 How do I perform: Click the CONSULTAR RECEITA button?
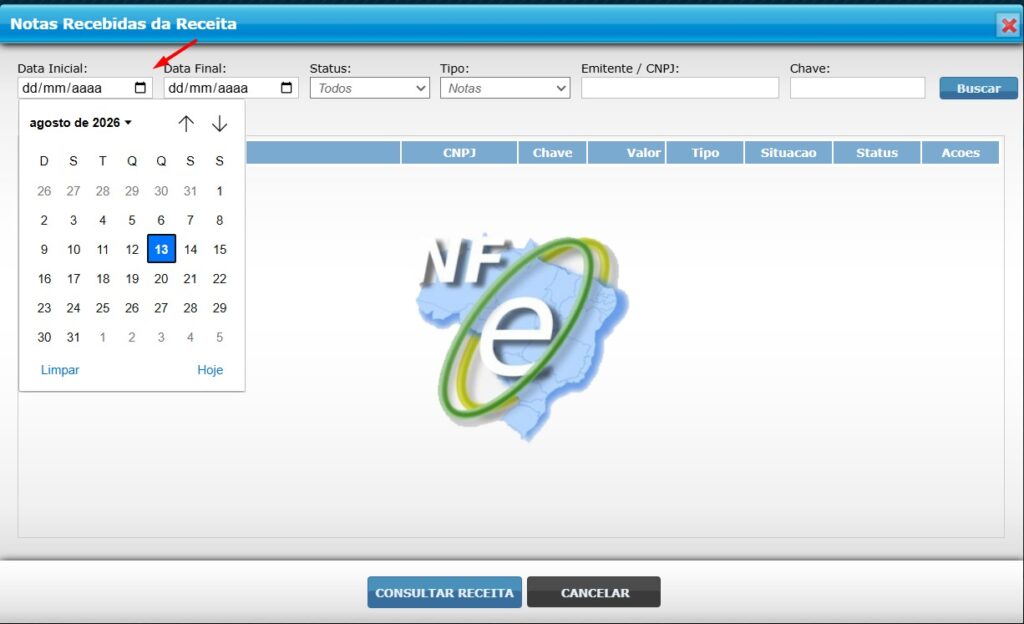coord(444,592)
